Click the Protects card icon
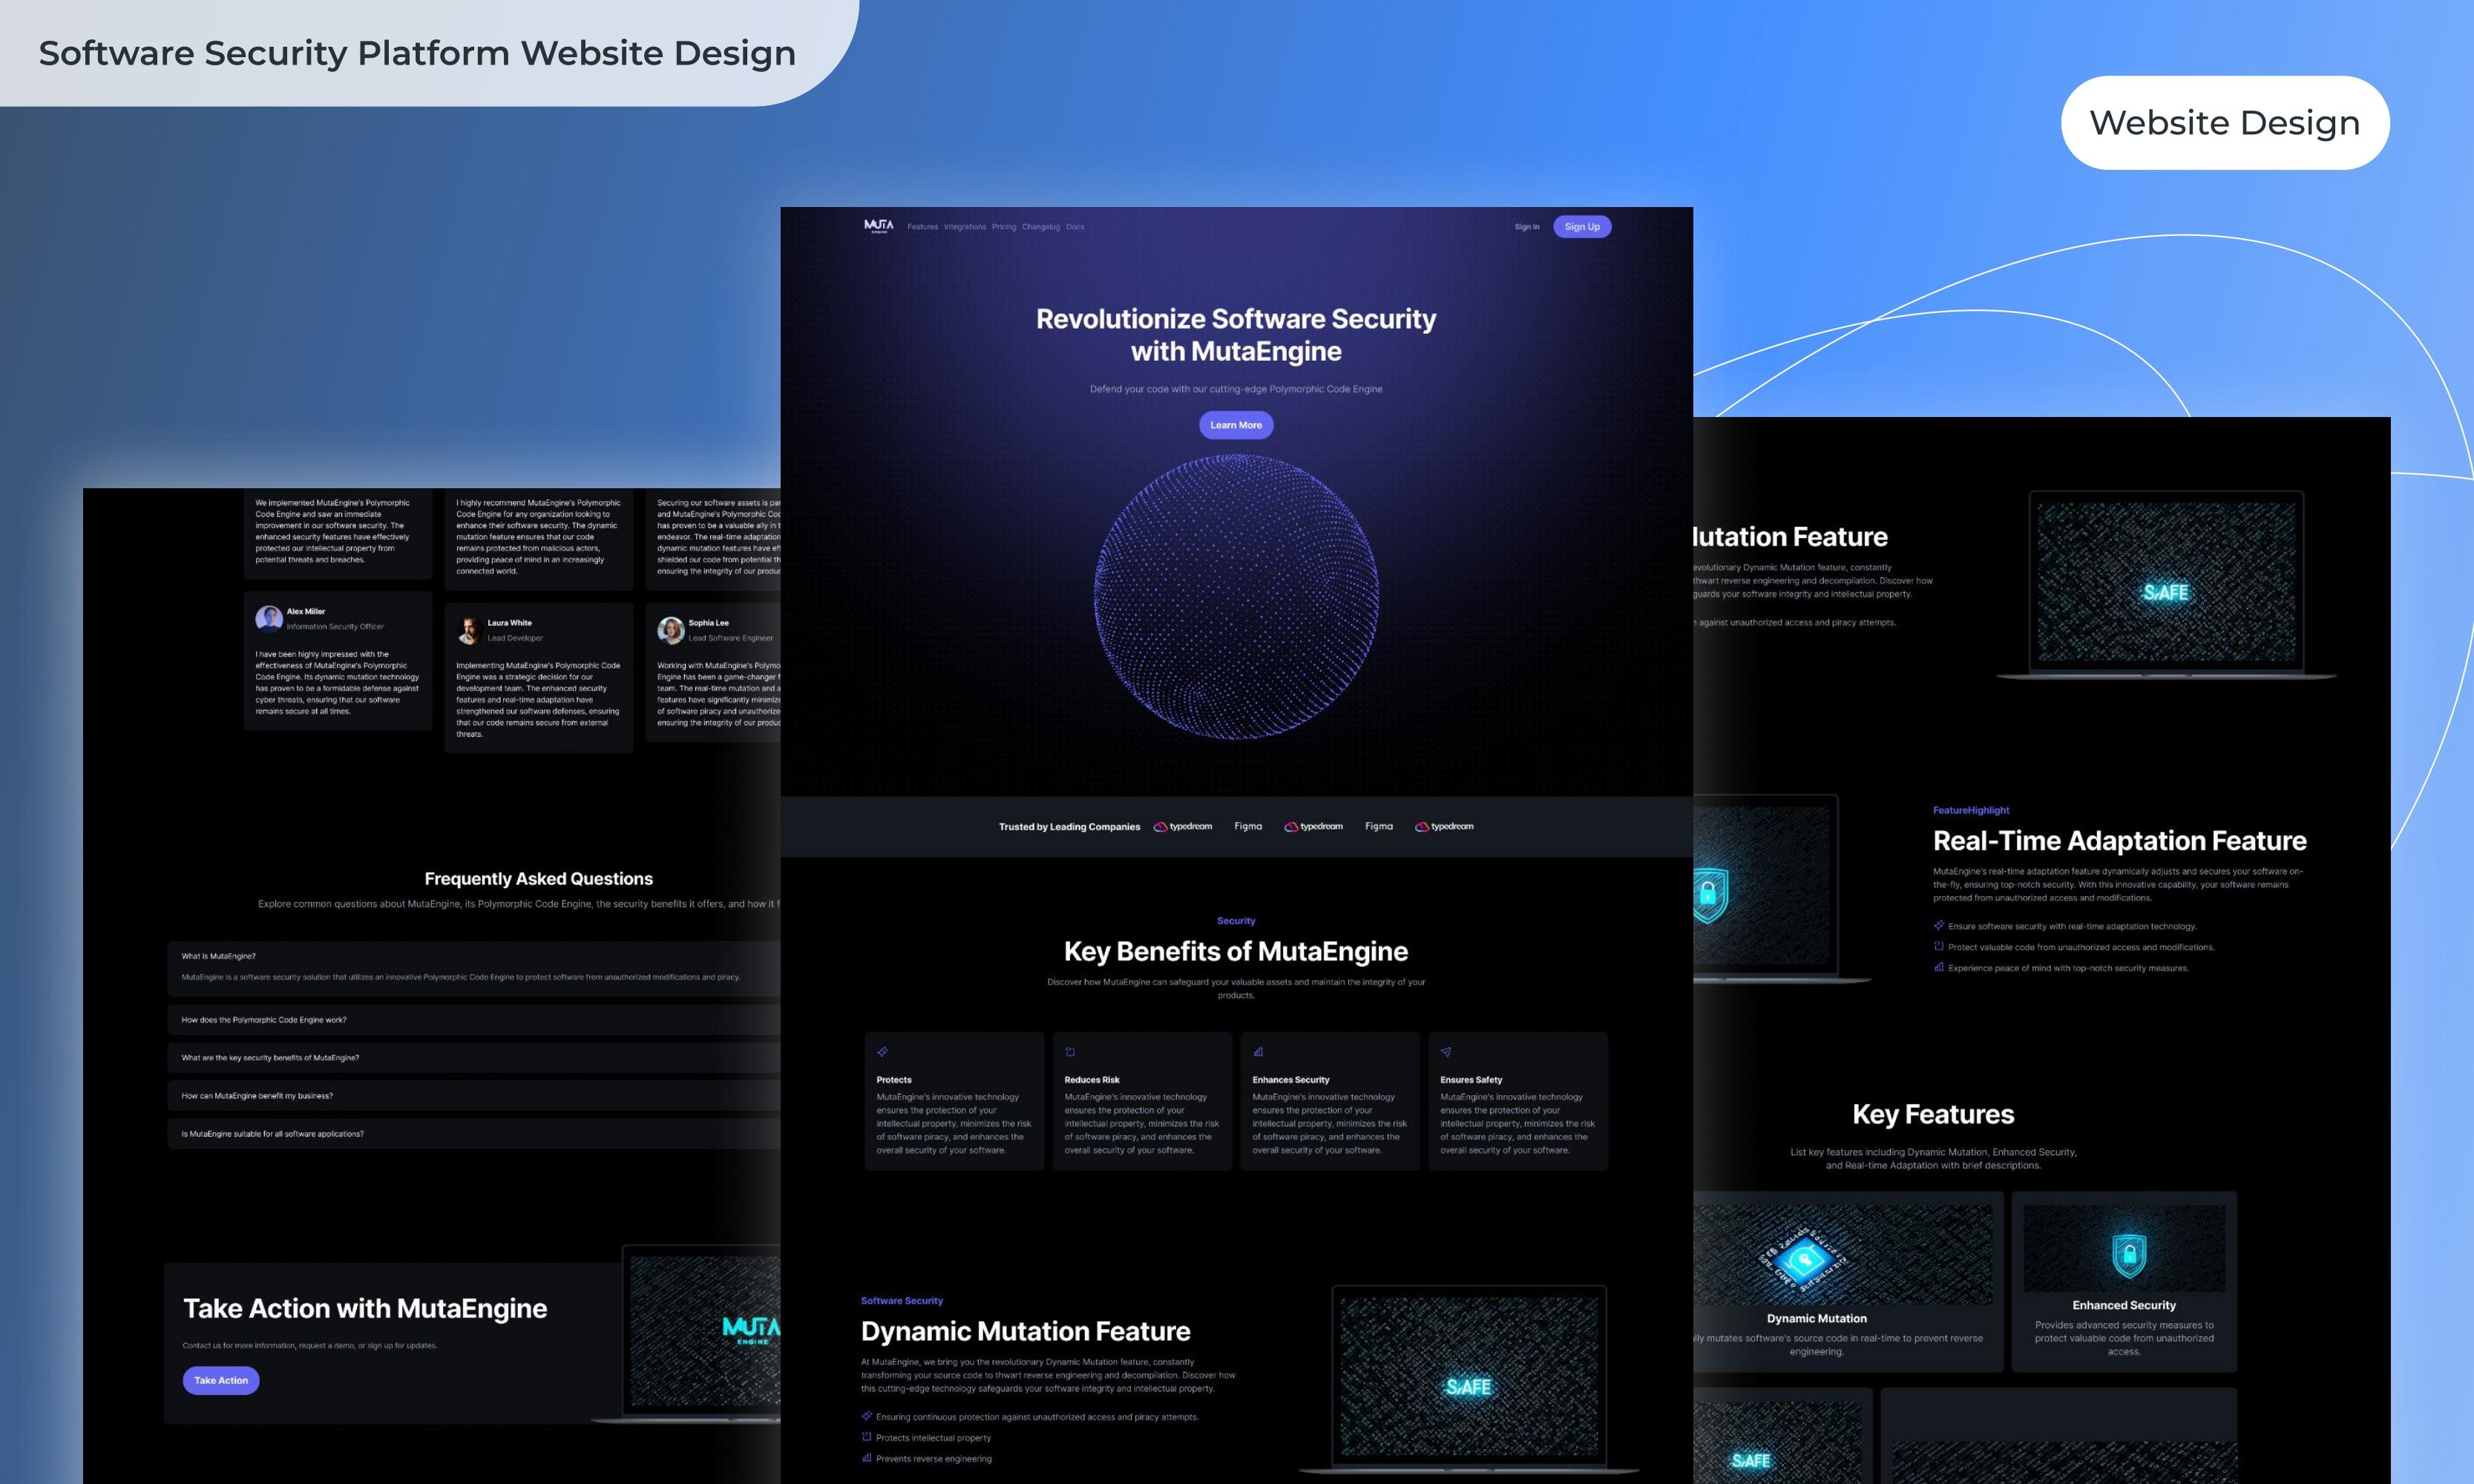The image size is (2474, 1484). tap(882, 1052)
